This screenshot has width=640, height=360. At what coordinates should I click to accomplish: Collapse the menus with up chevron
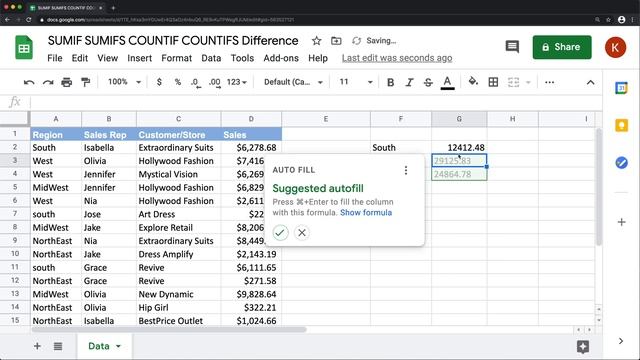590,82
